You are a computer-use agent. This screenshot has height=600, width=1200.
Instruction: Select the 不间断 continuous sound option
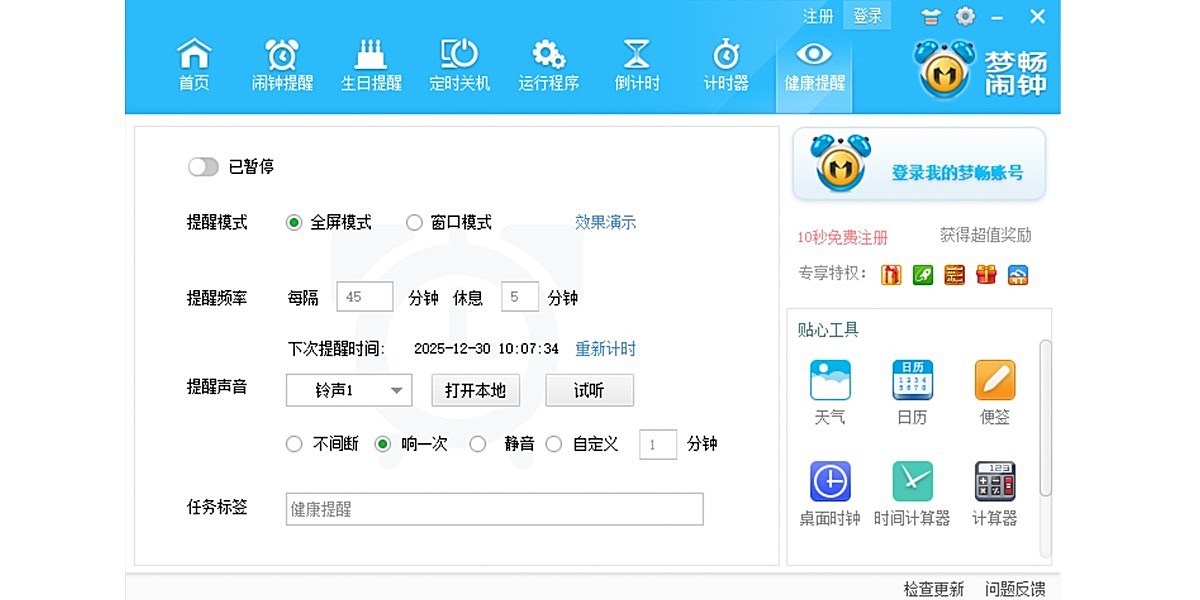294,444
